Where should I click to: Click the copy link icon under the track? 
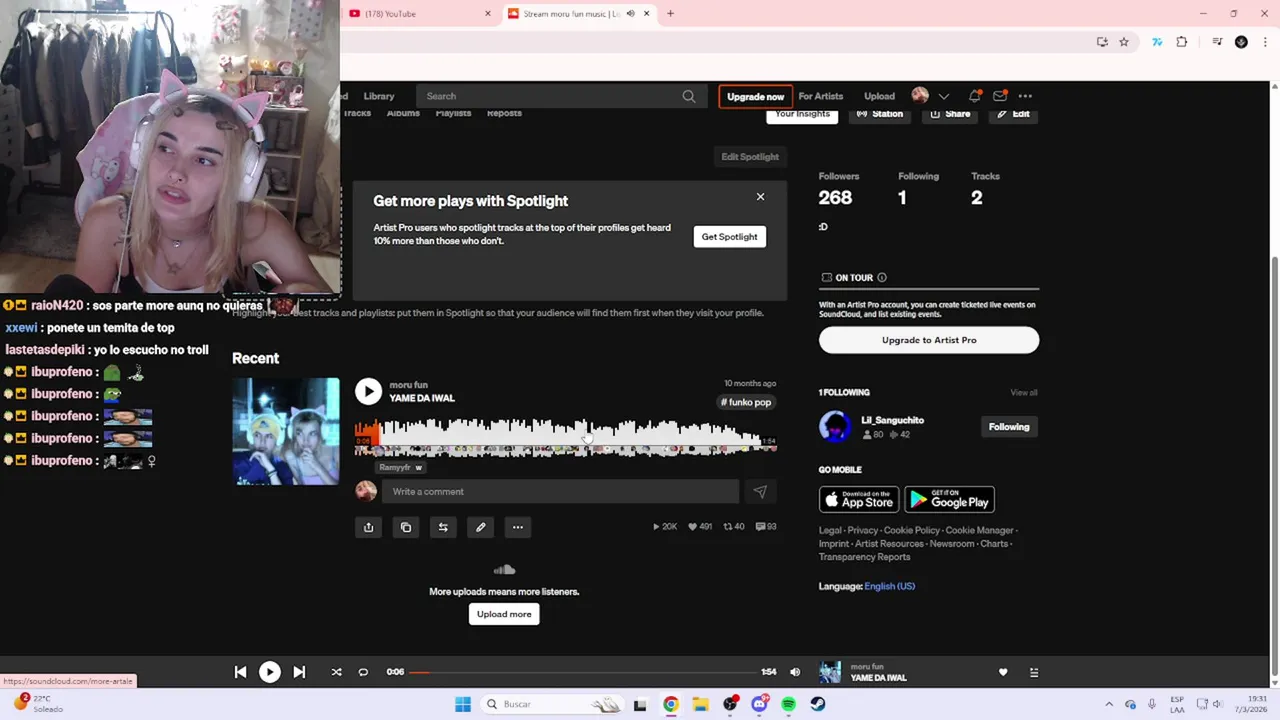coord(405,527)
